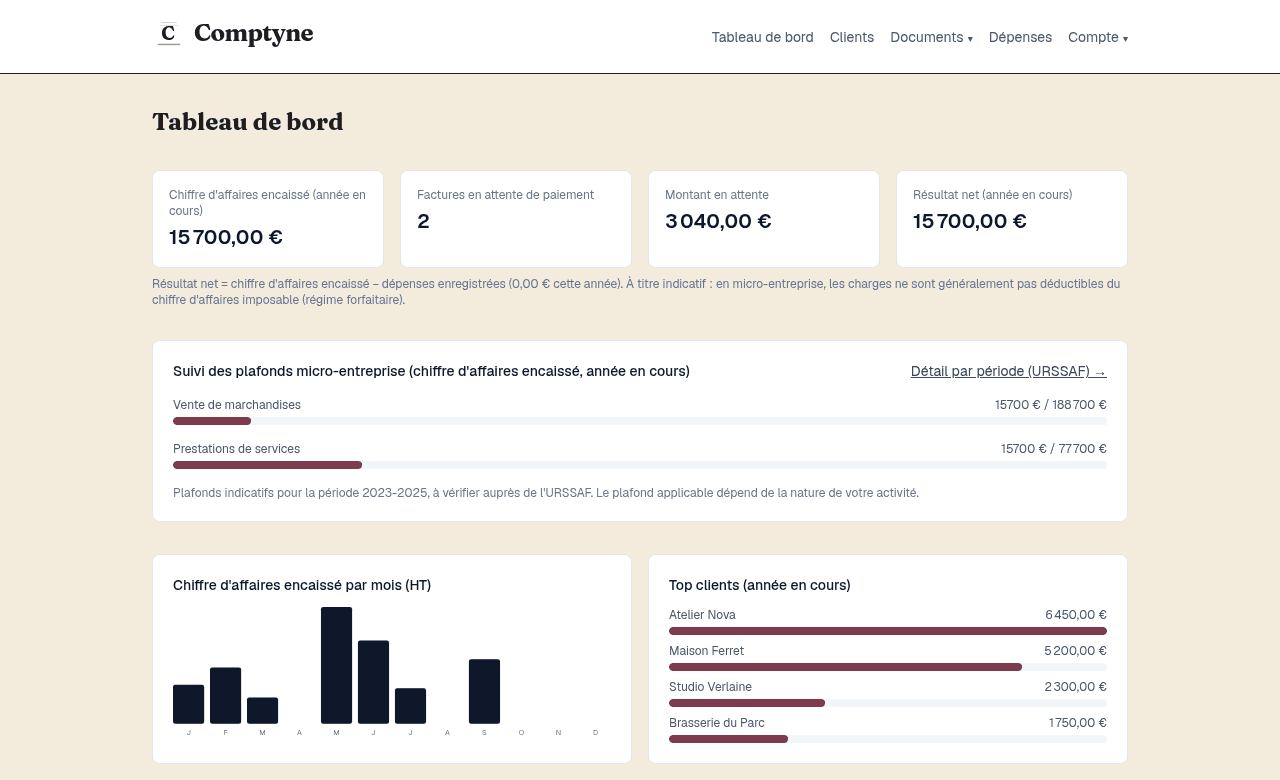Click the Atelier Nova client bar

888,631
